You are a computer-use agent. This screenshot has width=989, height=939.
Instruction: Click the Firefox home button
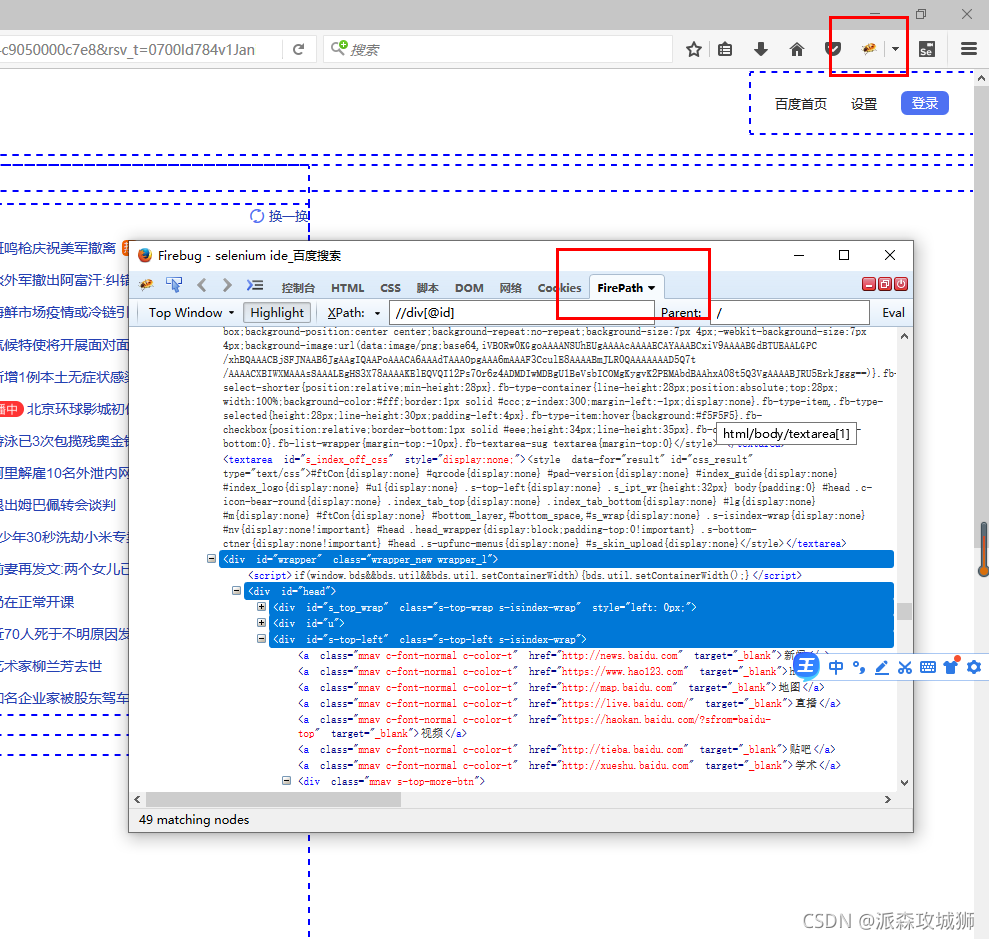coord(797,49)
